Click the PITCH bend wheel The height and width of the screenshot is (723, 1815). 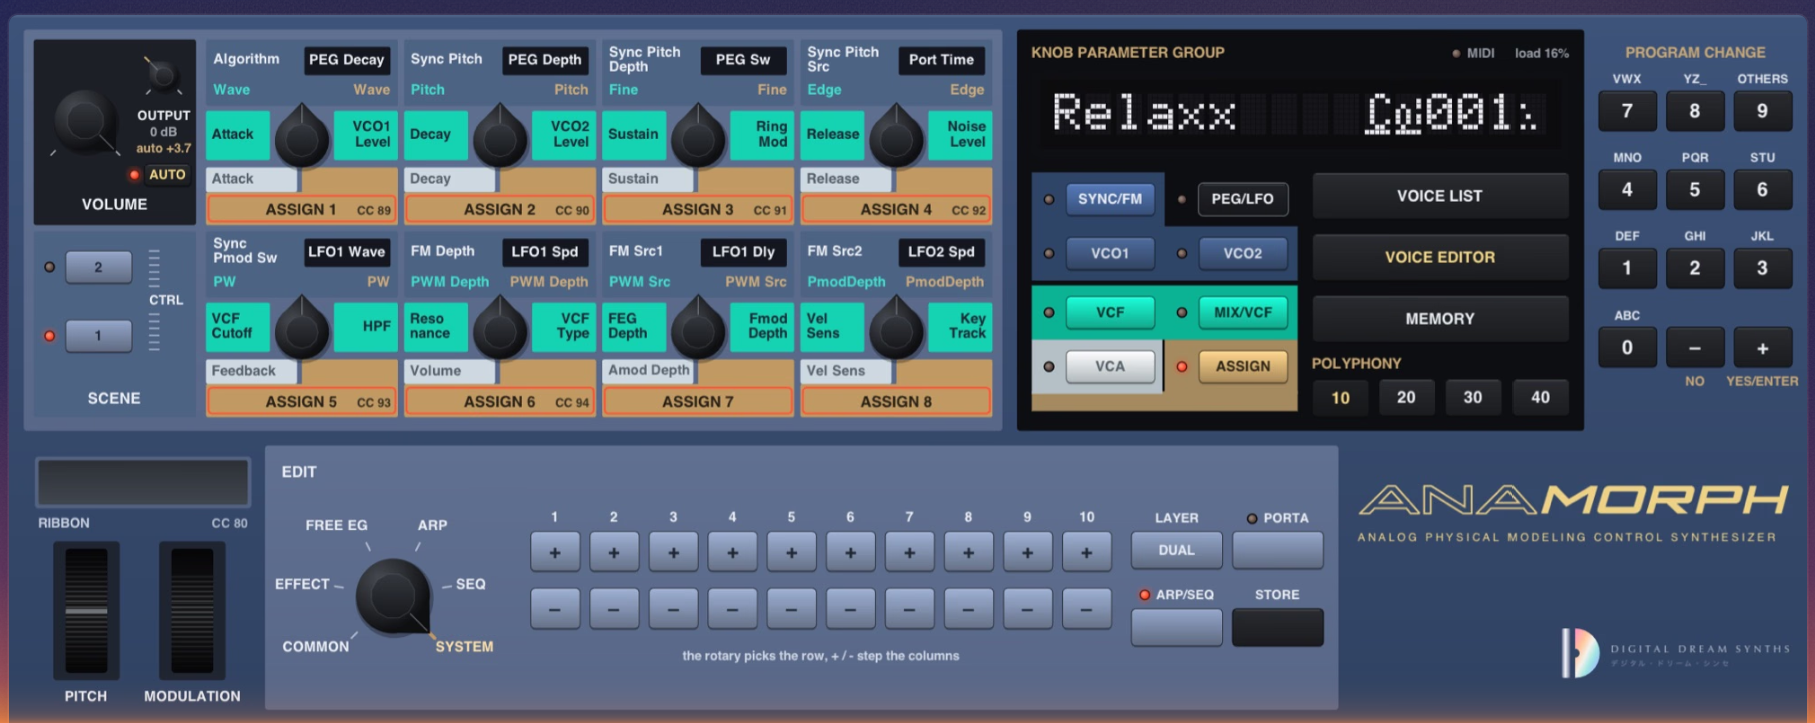86,610
